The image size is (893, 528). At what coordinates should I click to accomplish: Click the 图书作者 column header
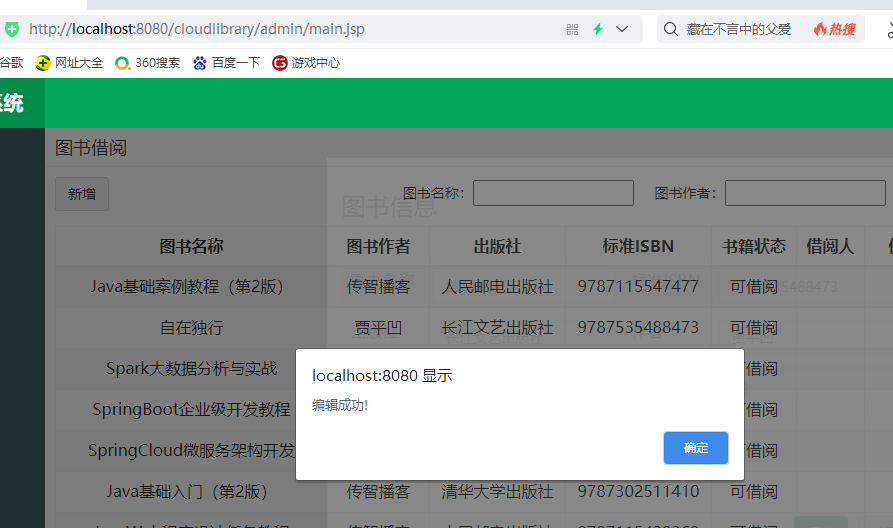[378, 246]
